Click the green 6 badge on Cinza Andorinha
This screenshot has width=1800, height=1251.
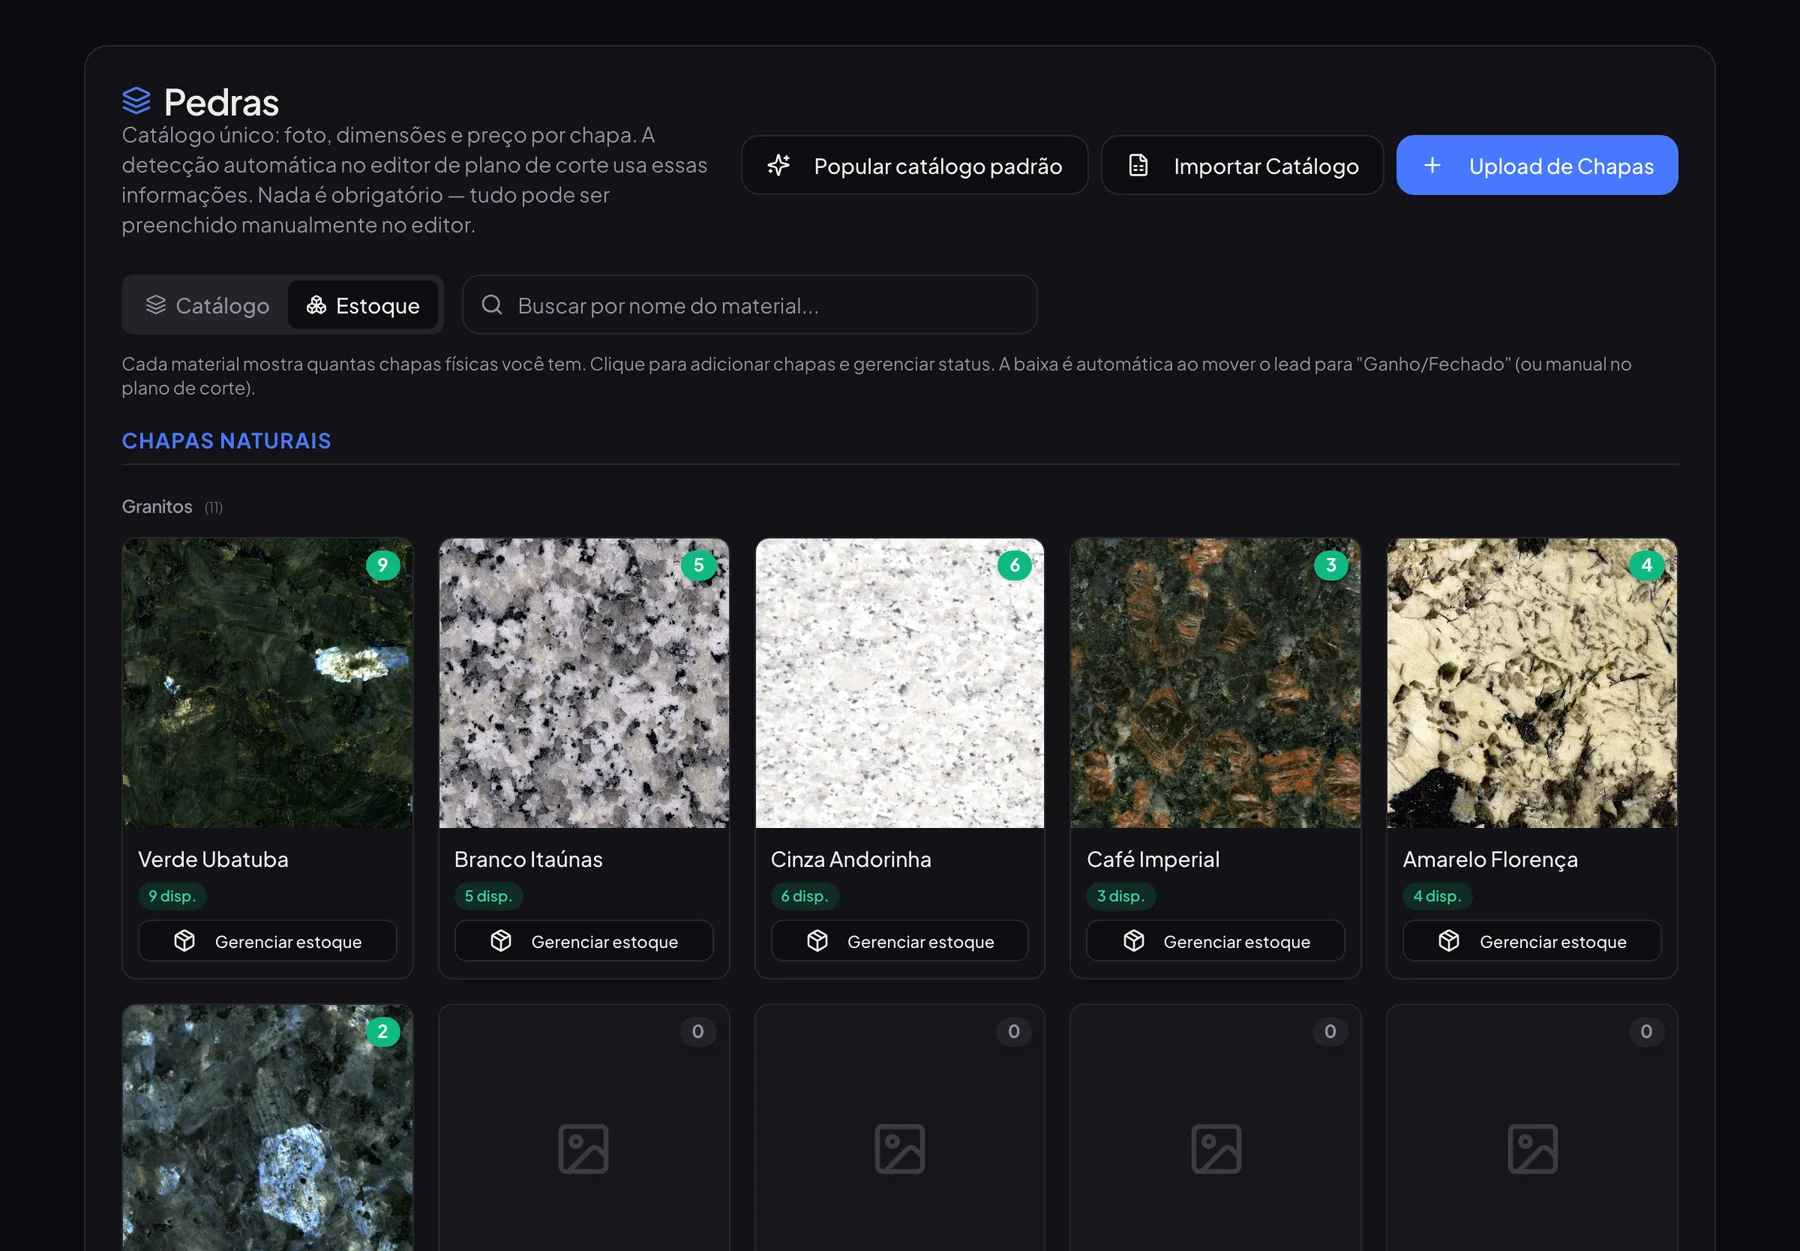pyautogui.click(x=1015, y=565)
